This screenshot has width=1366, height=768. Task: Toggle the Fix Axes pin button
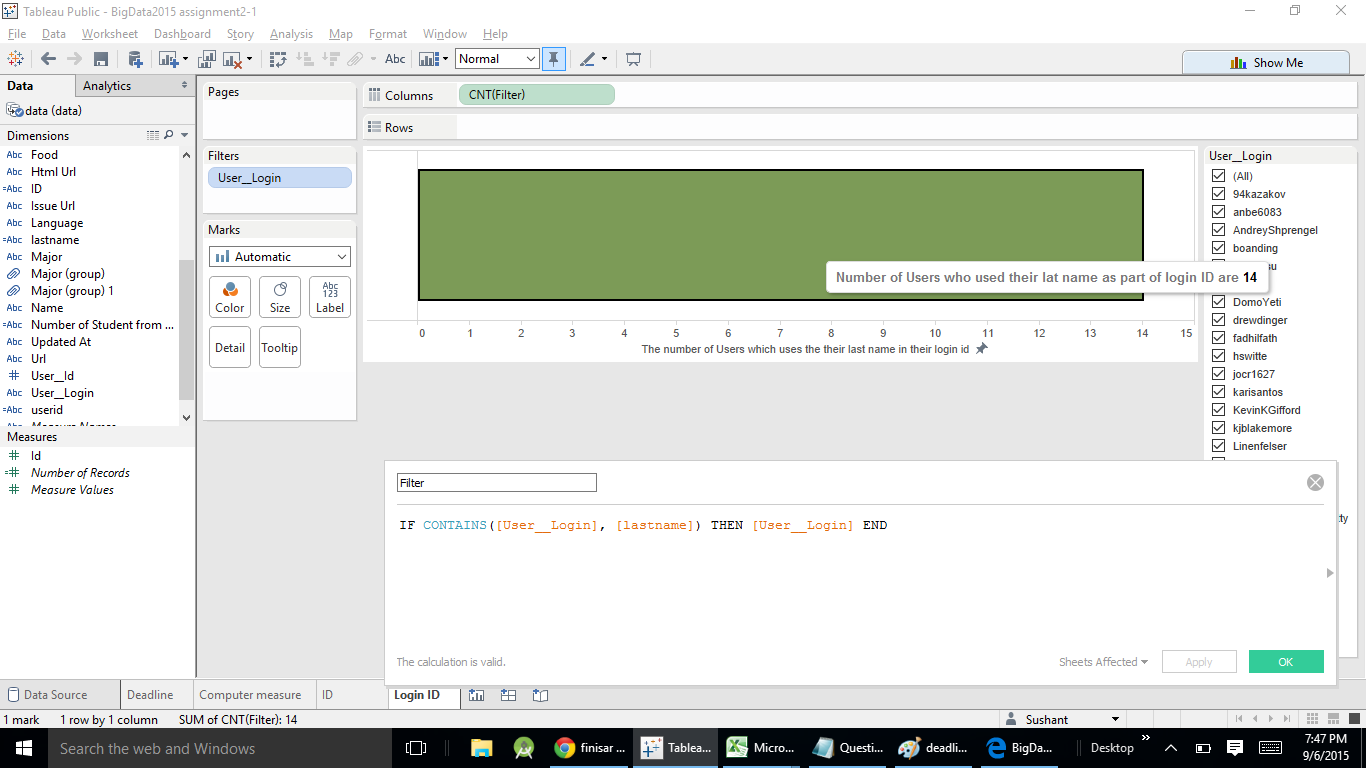coord(553,59)
